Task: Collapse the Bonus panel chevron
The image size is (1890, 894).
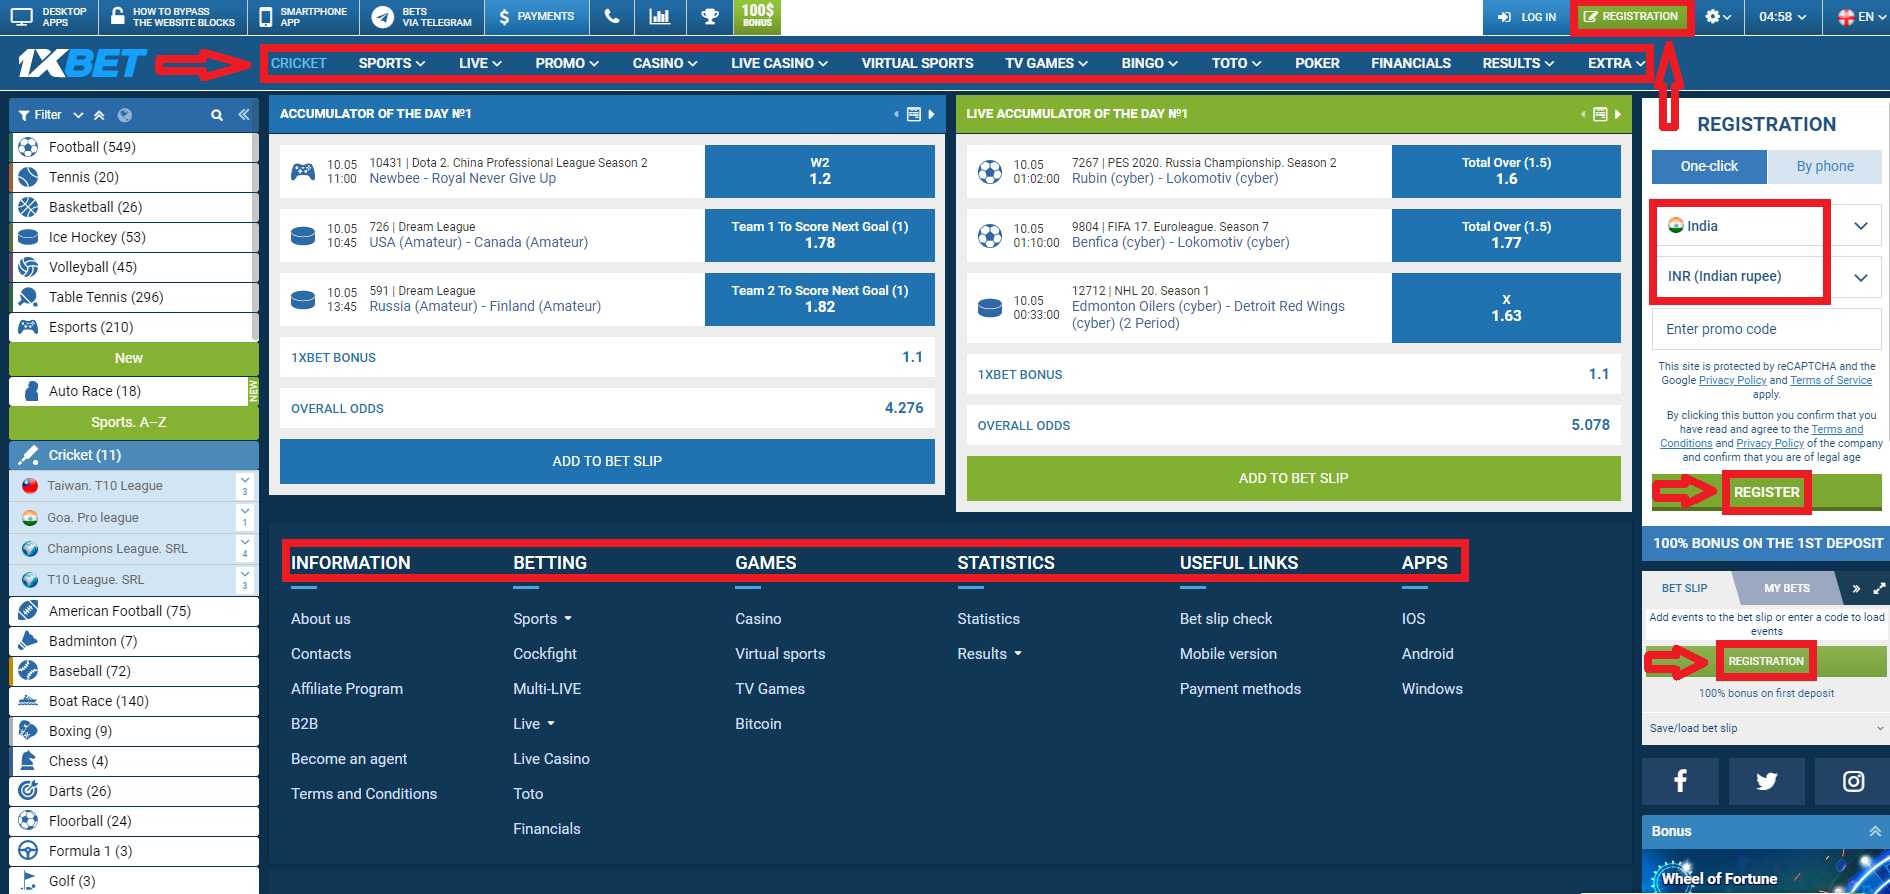Action: click(x=1875, y=831)
